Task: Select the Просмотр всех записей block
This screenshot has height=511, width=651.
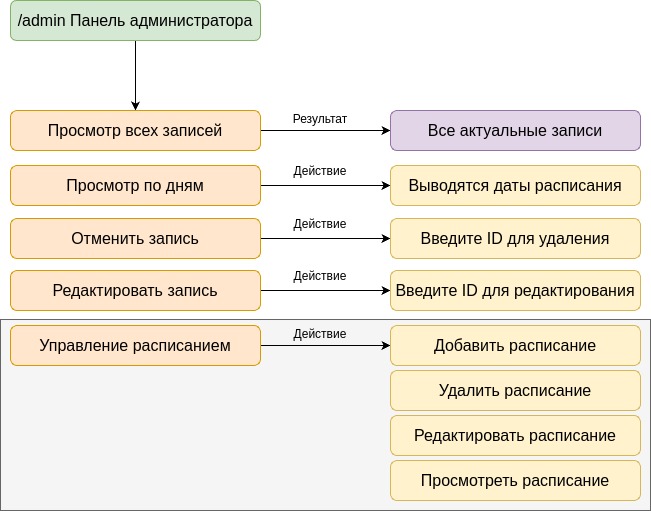Action: (x=135, y=130)
